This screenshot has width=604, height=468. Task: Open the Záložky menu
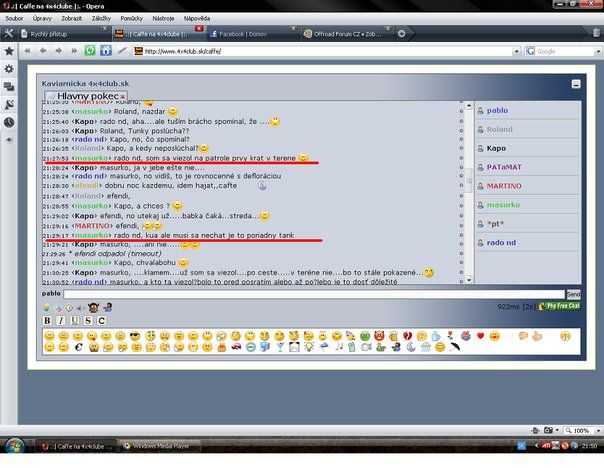coord(101,18)
